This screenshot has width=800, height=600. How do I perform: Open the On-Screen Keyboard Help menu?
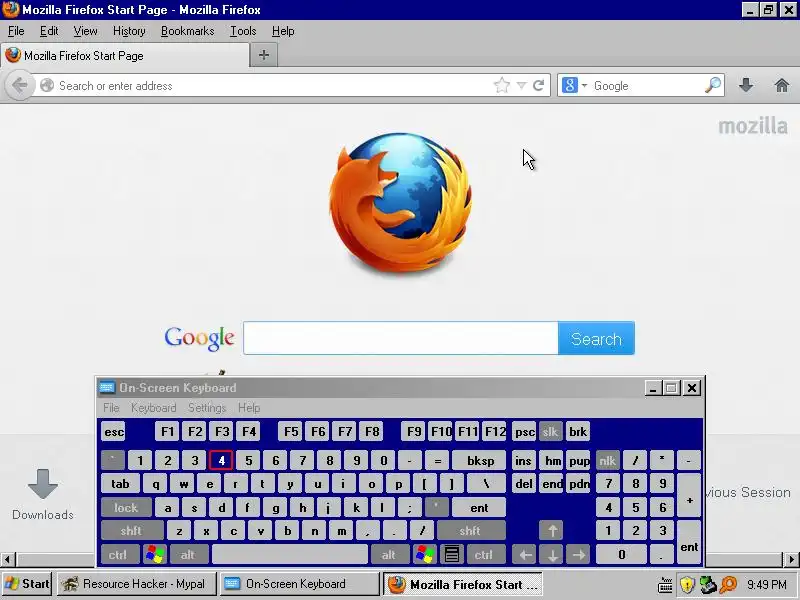point(249,408)
